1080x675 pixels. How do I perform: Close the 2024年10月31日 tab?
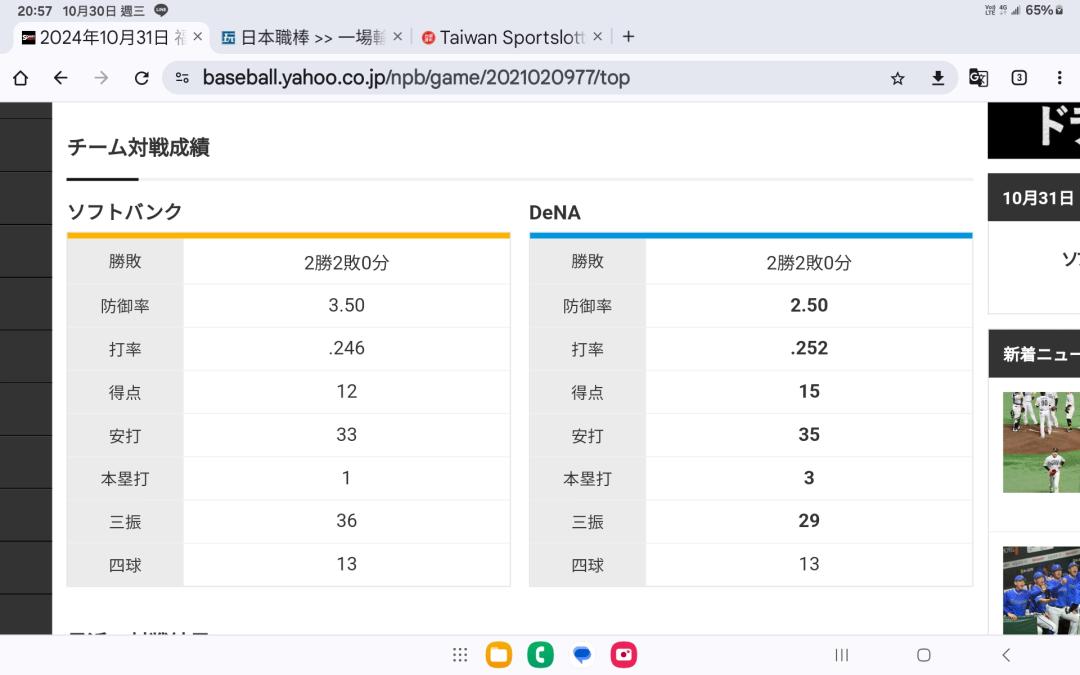(x=198, y=37)
